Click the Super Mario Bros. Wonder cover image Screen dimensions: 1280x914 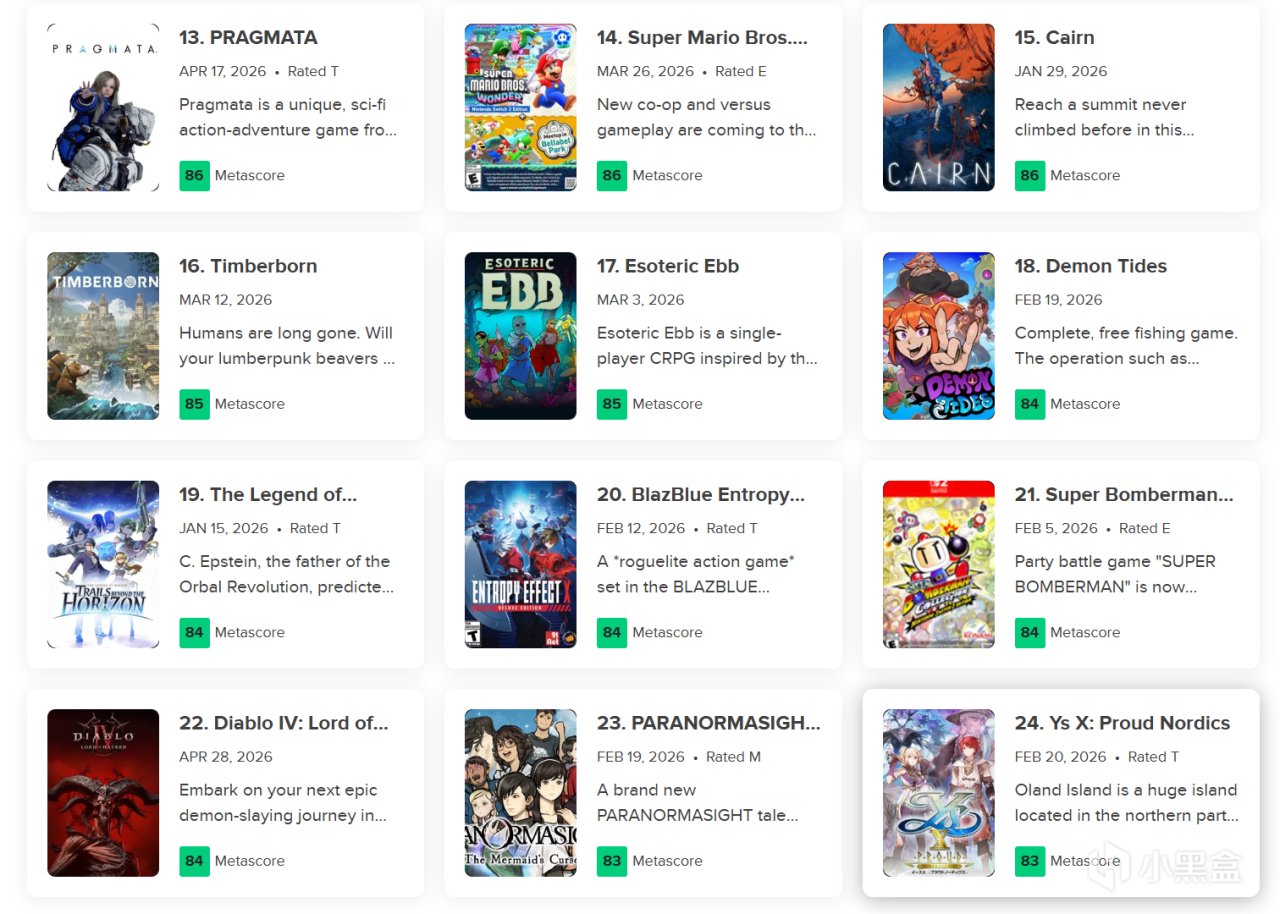[520, 107]
